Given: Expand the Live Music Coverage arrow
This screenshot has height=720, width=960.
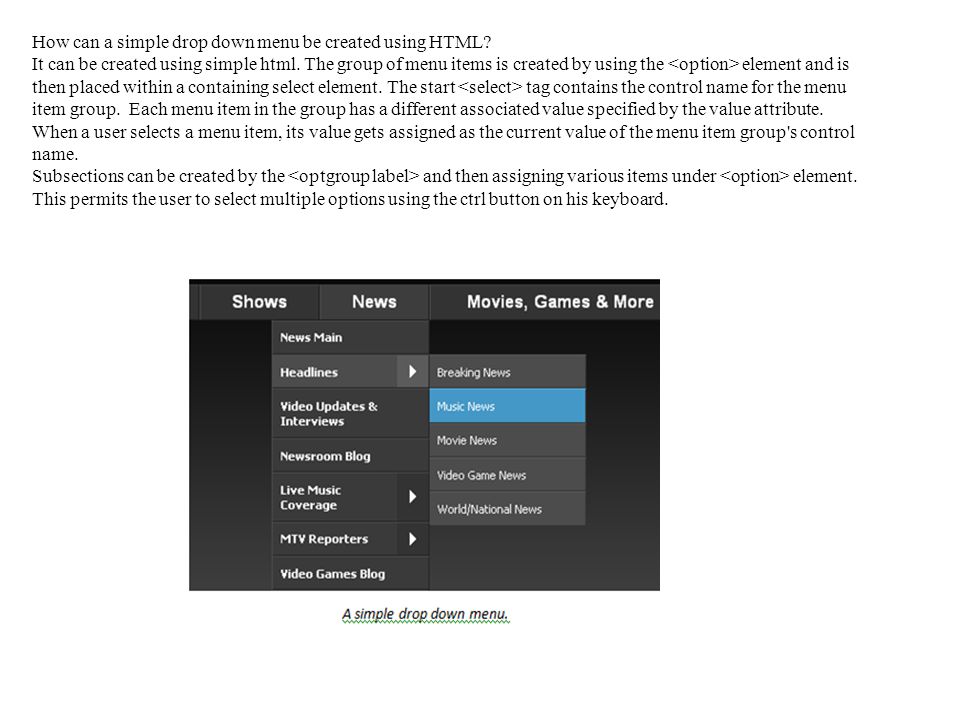Looking at the screenshot, I should click(413, 497).
